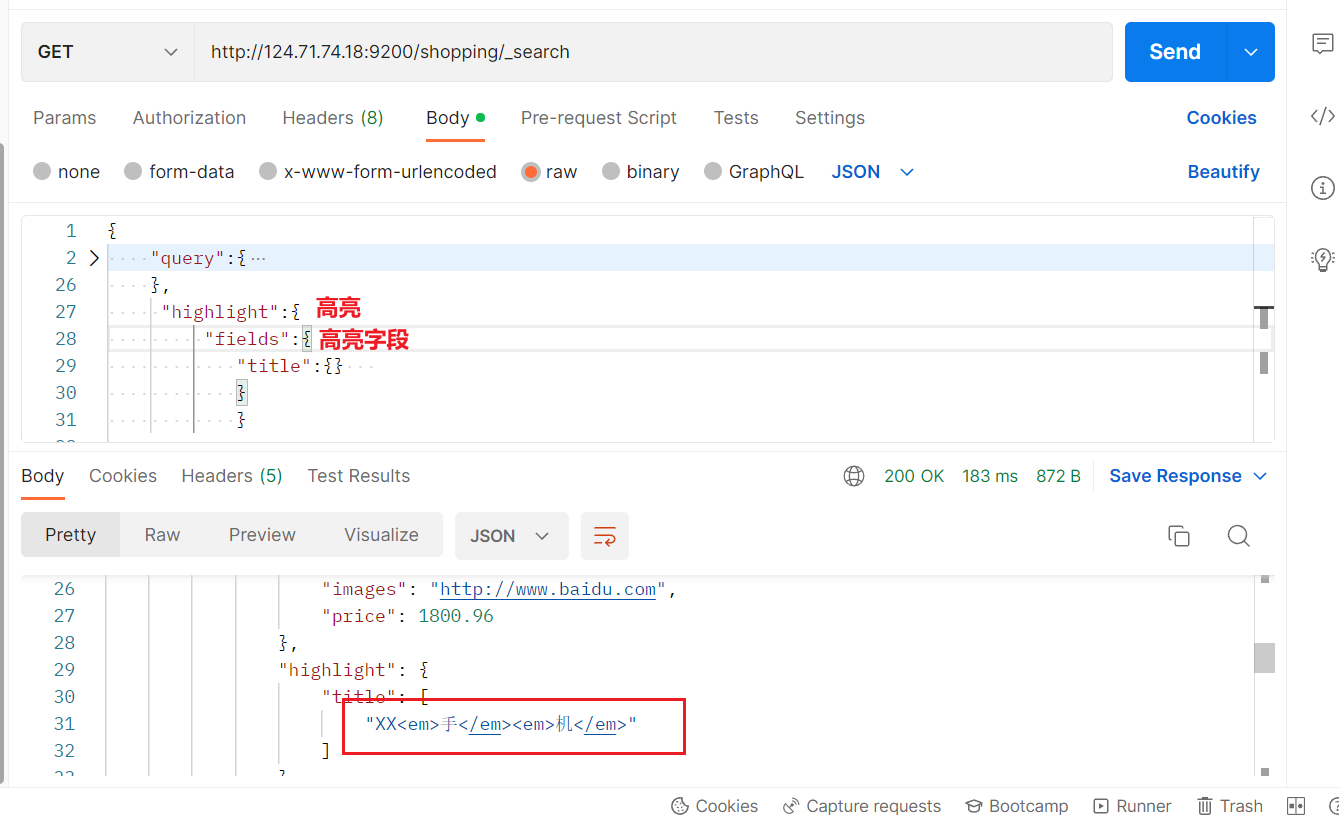Copy the response body

(1179, 536)
